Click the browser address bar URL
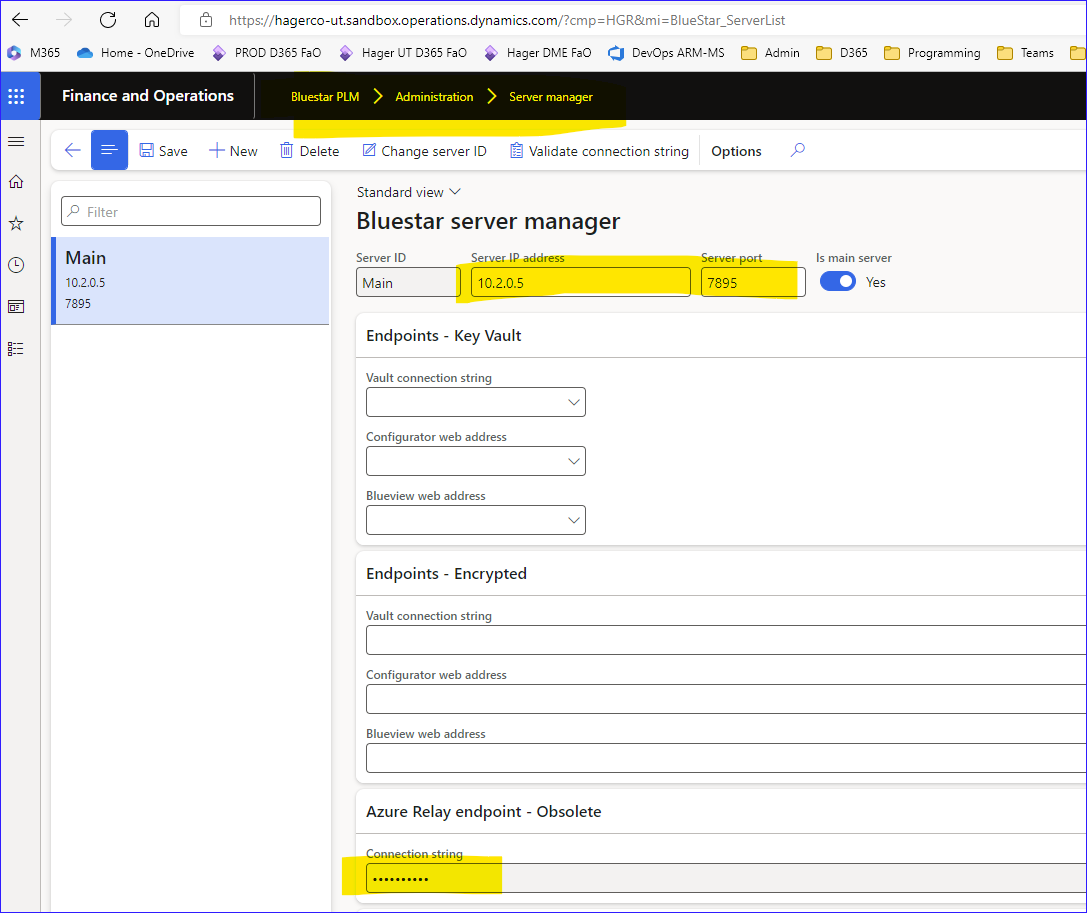1087x913 pixels. [x=507, y=20]
